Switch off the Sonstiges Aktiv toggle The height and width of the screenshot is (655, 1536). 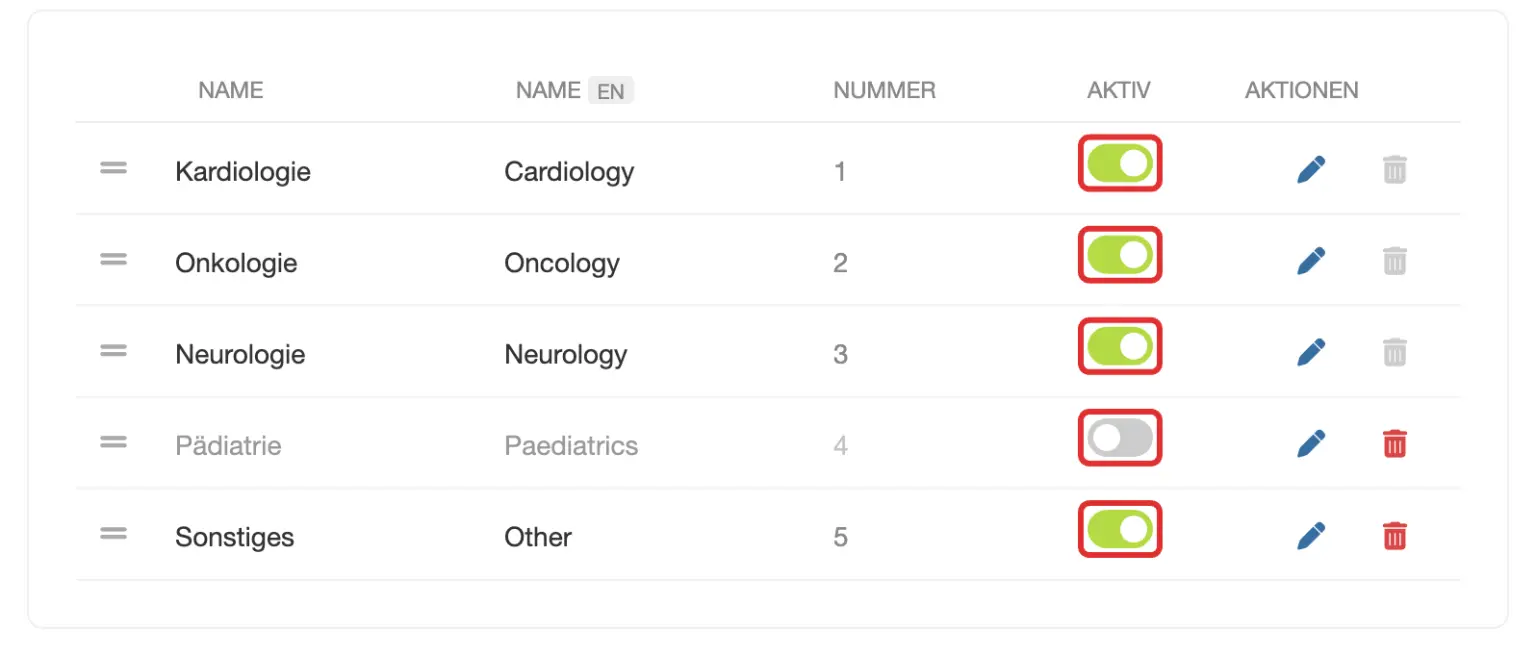click(1120, 529)
